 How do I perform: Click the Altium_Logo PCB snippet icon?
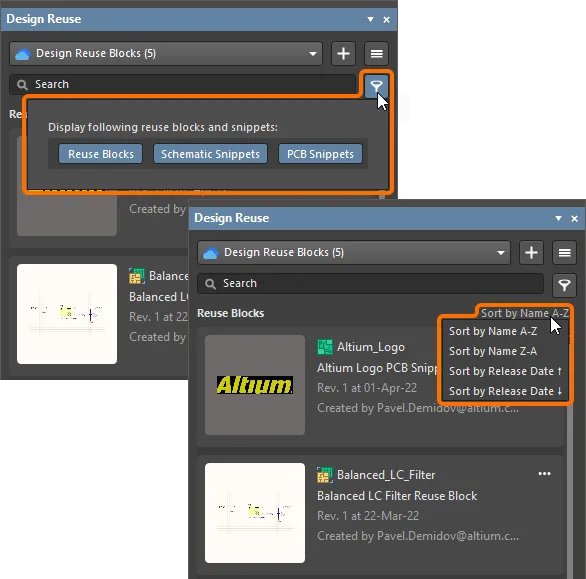tap(324, 347)
